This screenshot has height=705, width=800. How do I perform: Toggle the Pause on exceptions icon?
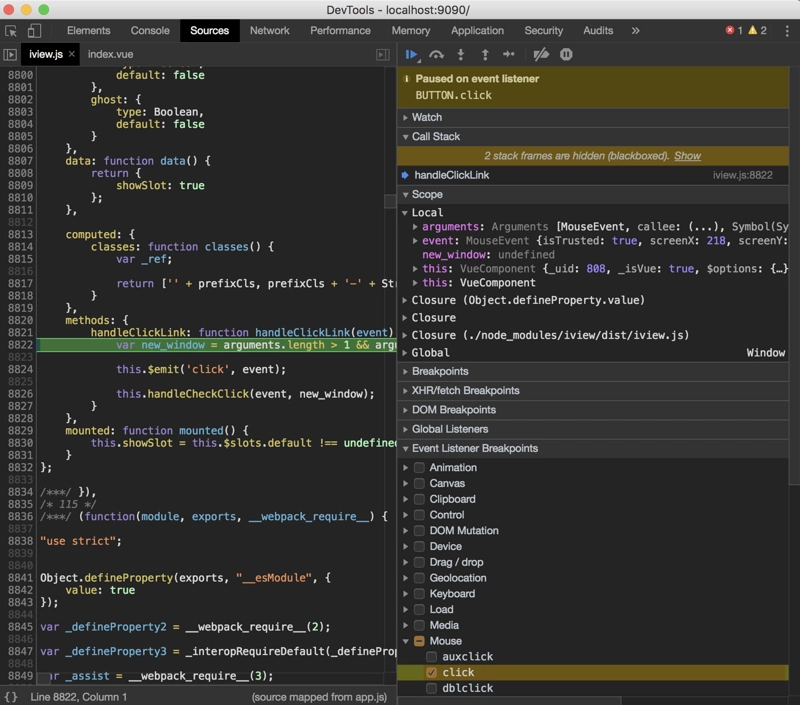coord(566,56)
